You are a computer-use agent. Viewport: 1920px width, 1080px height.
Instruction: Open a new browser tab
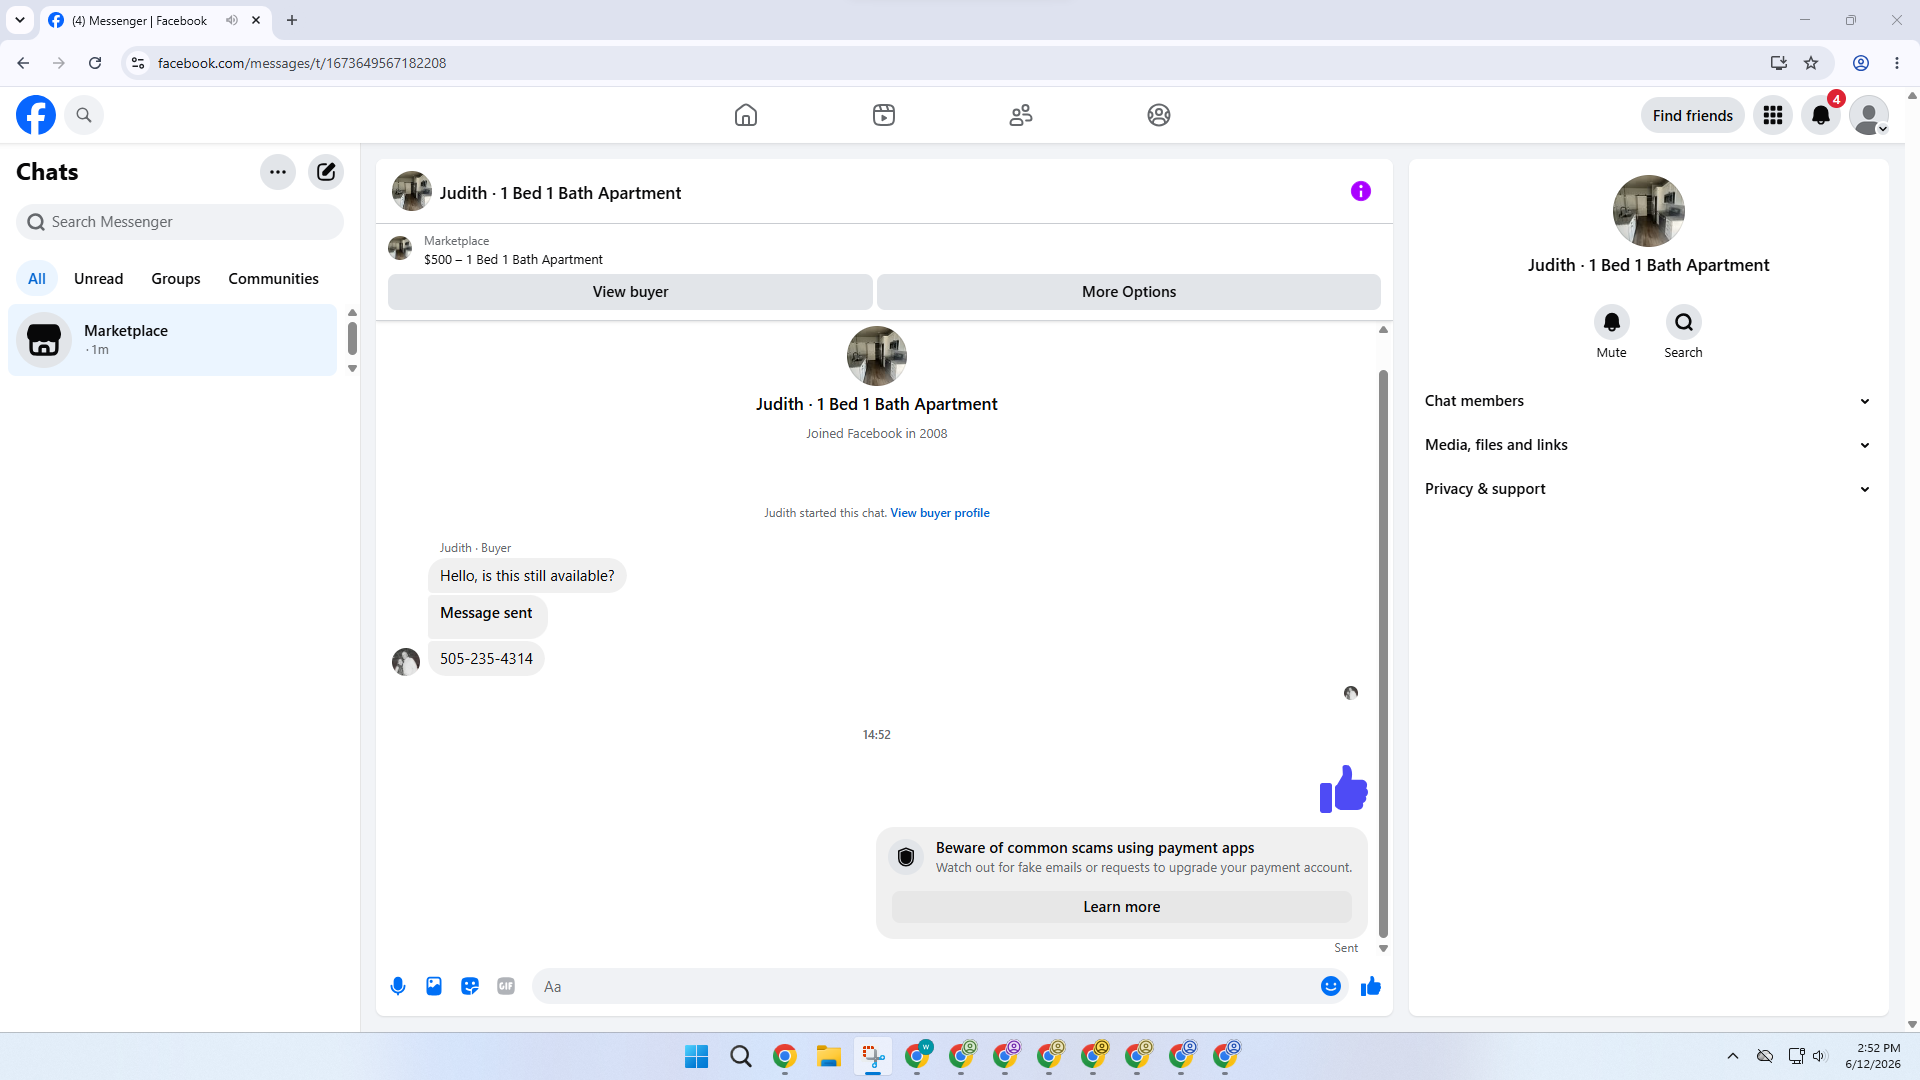tap(292, 20)
